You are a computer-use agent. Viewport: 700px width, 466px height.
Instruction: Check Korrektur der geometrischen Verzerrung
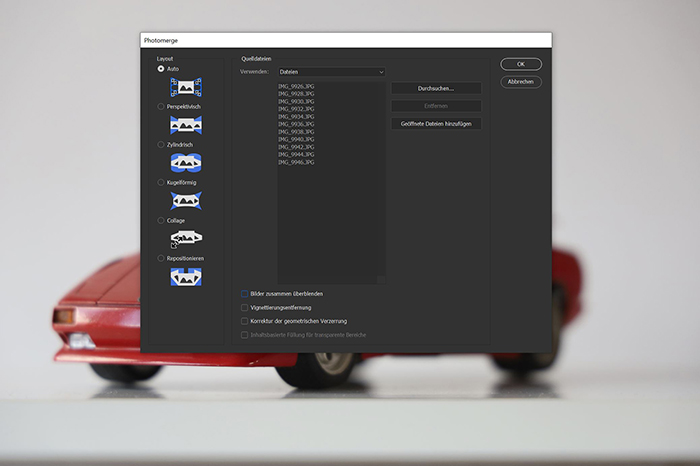pyautogui.click(x=245, y=321)
